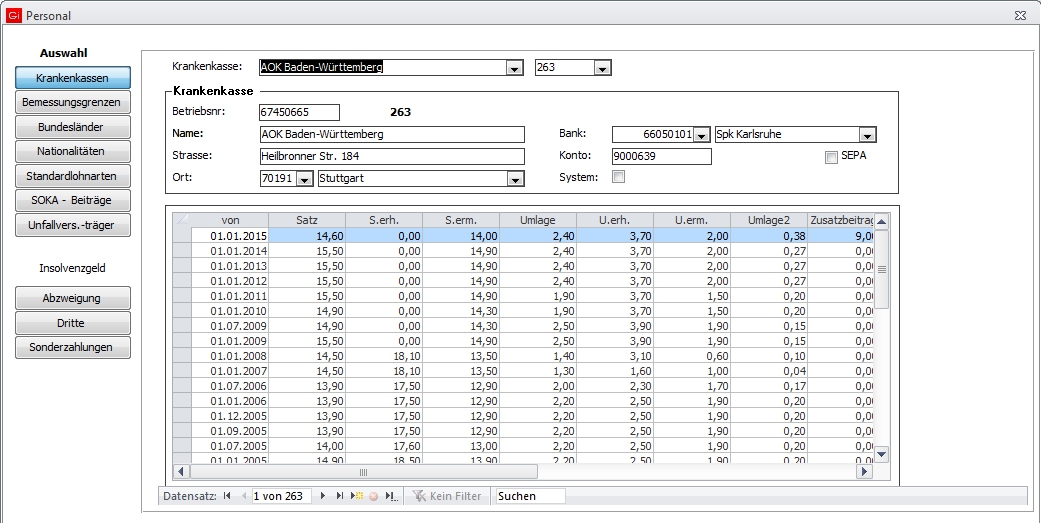This screenshot has width=1041, height=523.
Task: Select the date cell 01.07.2009
Action: [230, 326]
